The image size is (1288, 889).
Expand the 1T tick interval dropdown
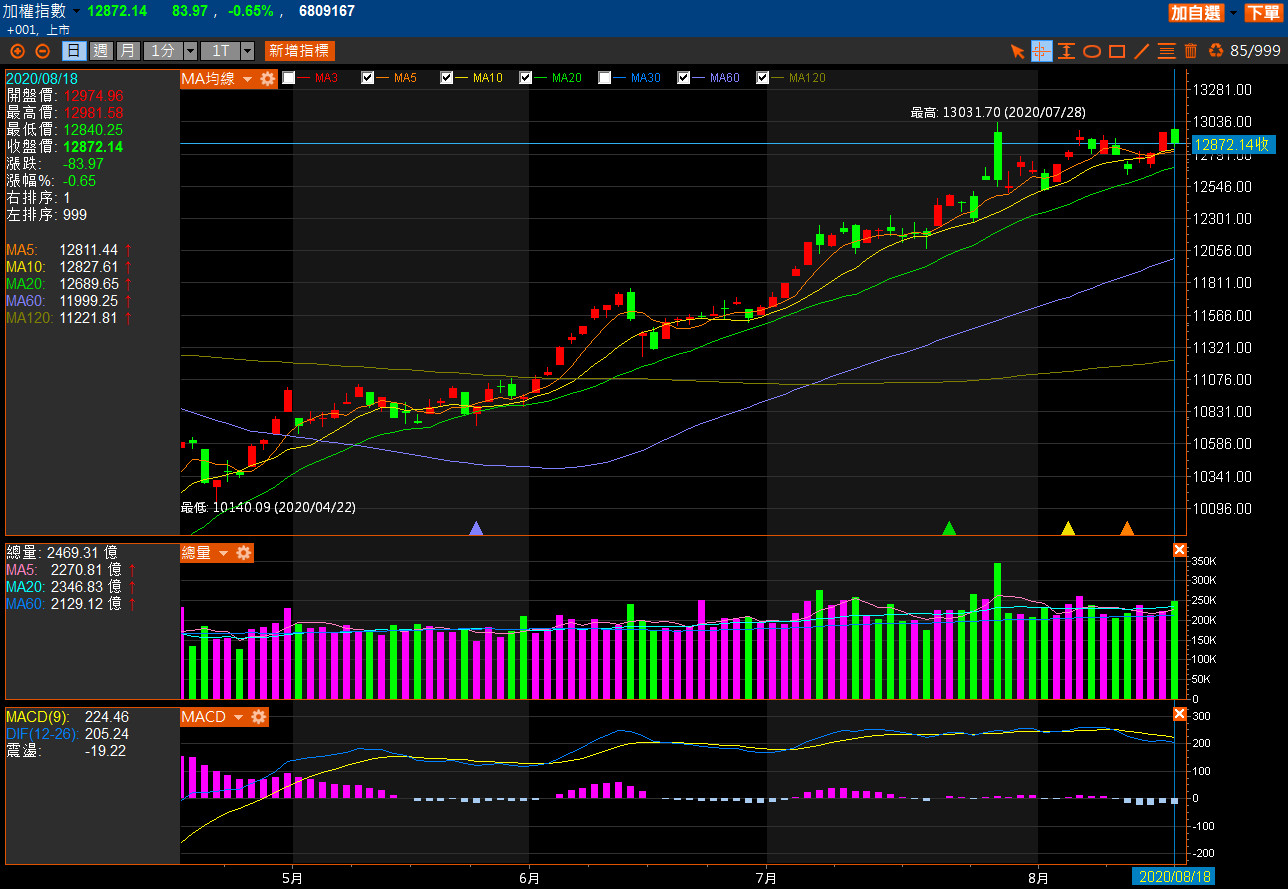[x=226, y=51]
